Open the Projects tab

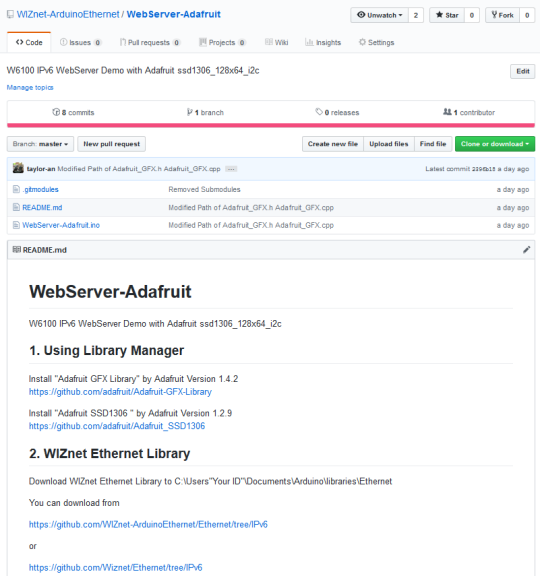tap(222, 42)
